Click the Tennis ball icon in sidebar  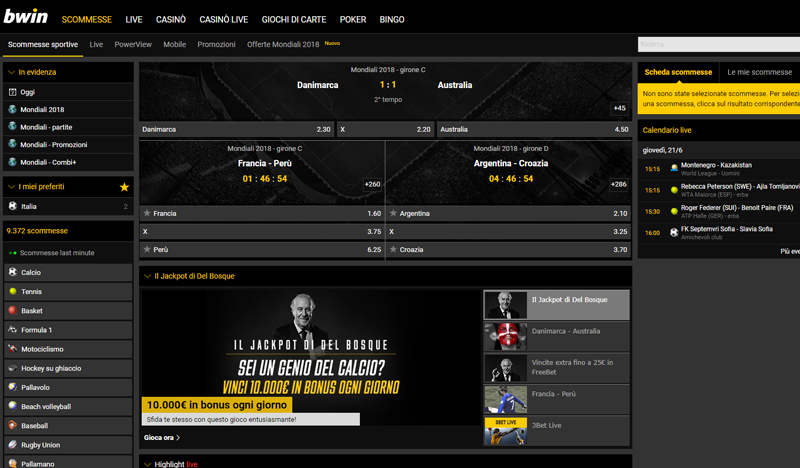[x=12, y=291]
